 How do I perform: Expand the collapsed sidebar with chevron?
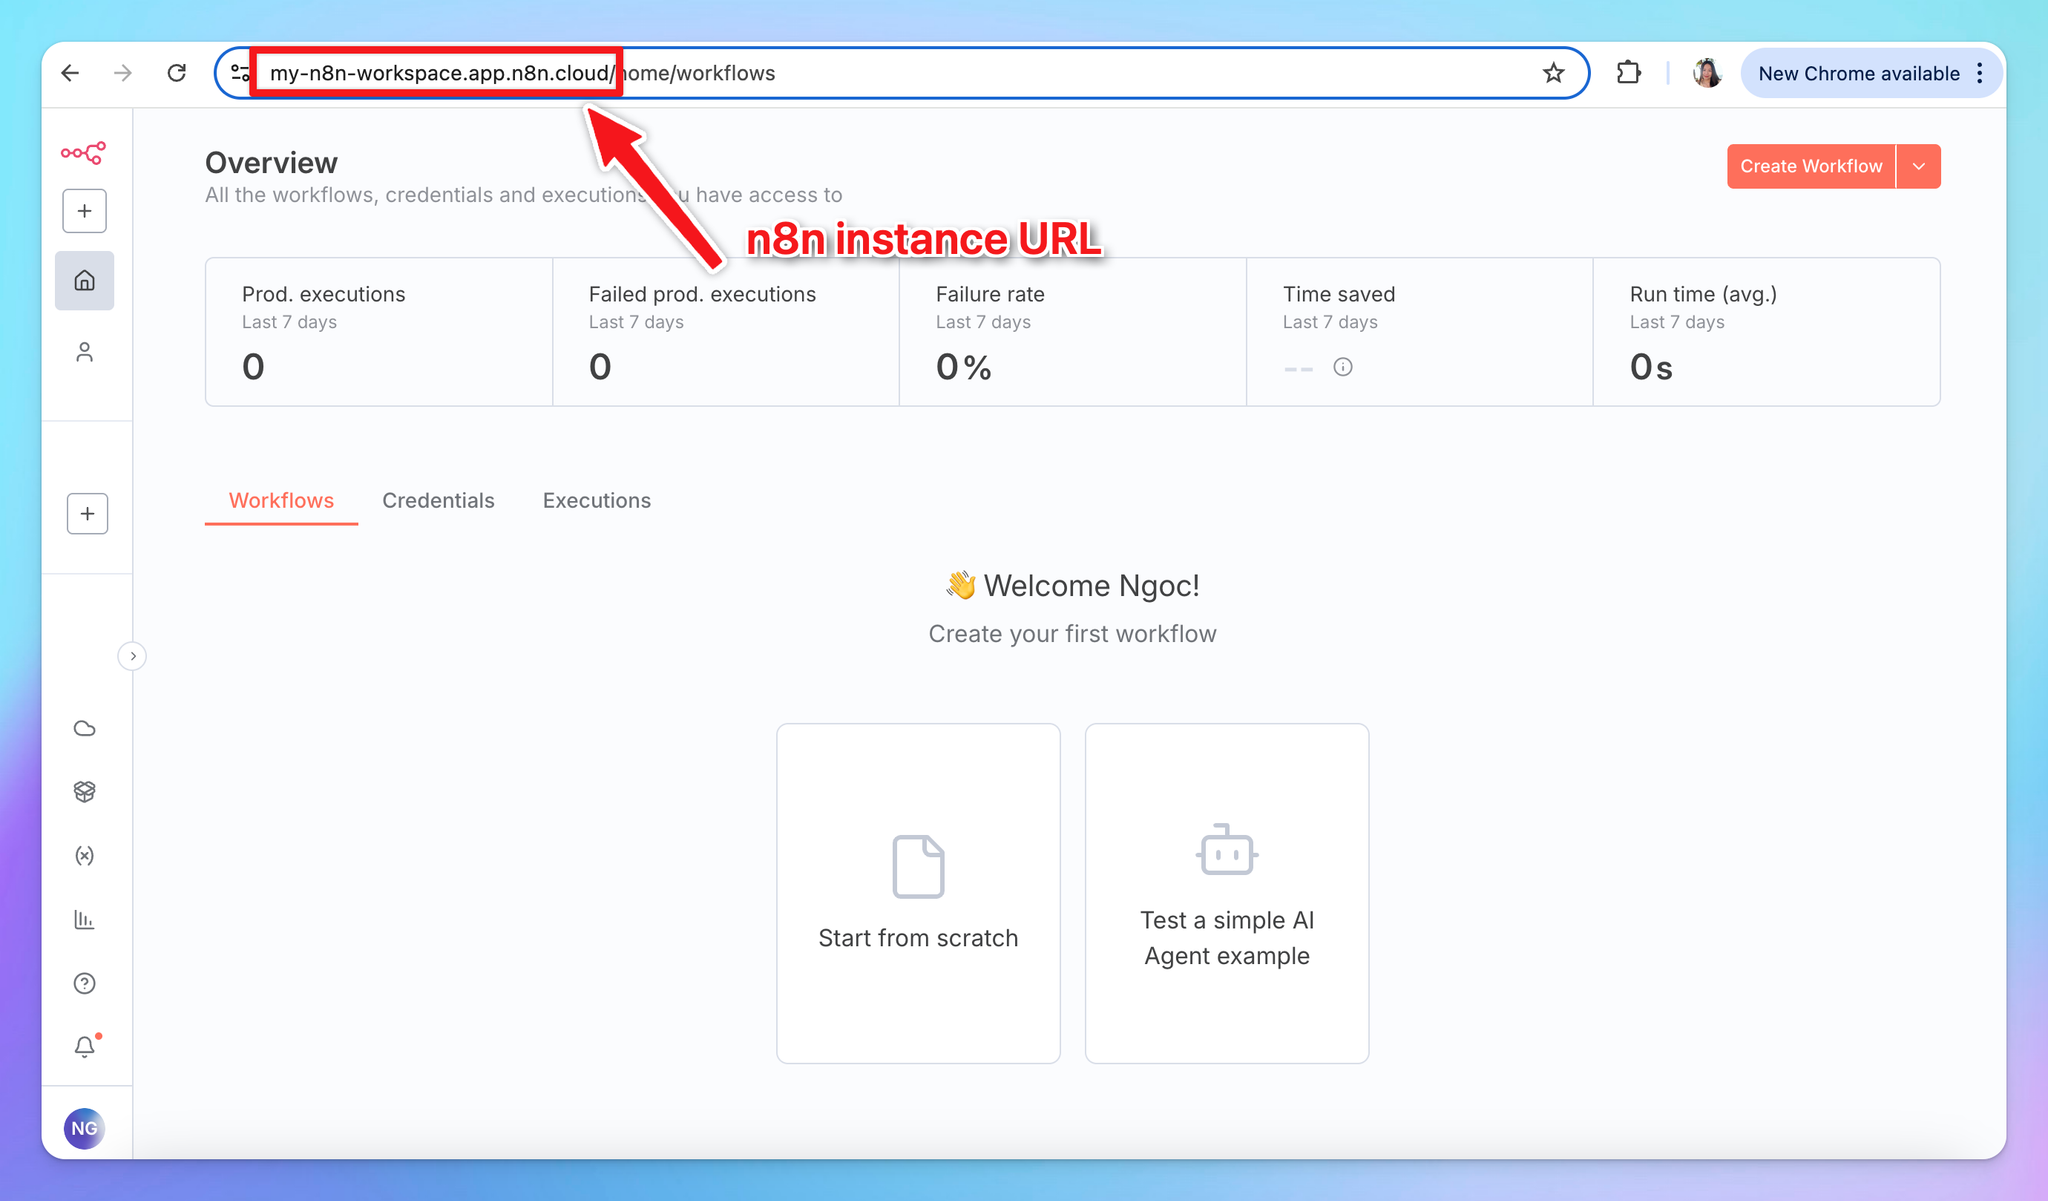tap(133, 656)
